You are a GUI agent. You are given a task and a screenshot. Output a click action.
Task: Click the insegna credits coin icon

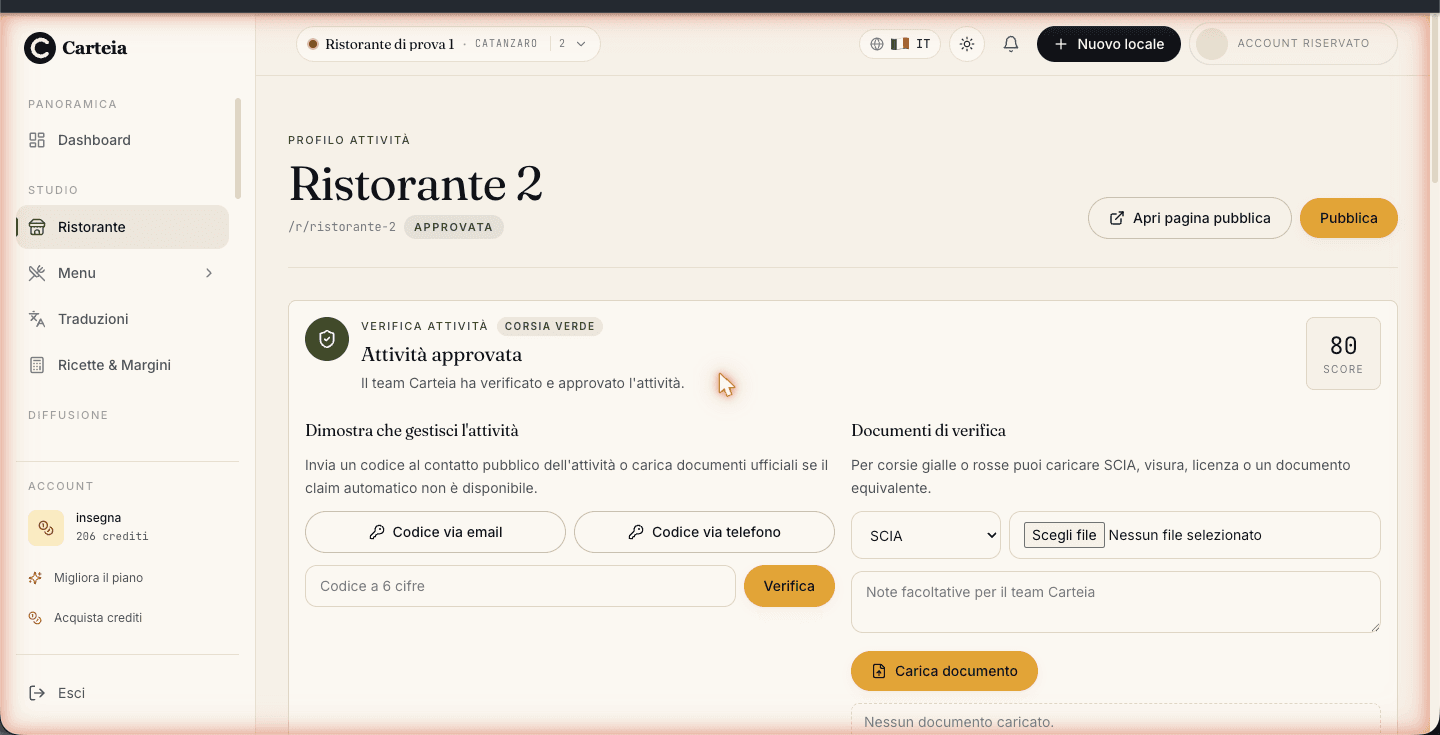click(x=46, y=527)
